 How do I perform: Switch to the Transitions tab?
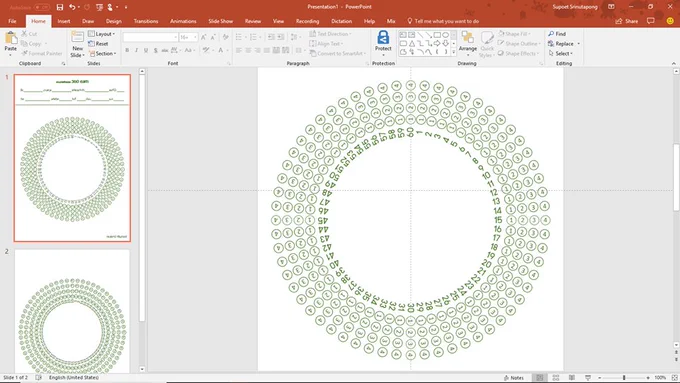tap(146, 21)
